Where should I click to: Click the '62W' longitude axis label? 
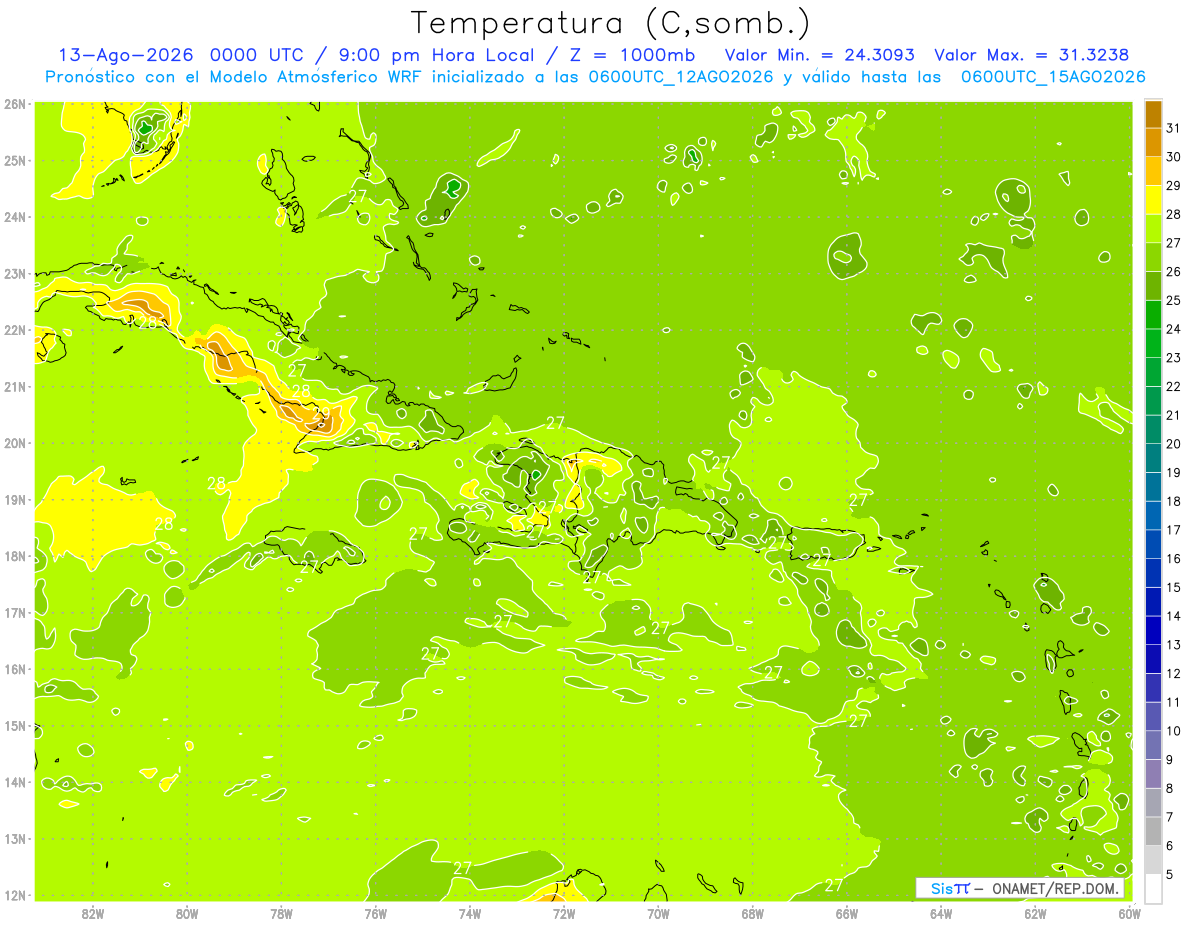click(x=1035, y=913)
